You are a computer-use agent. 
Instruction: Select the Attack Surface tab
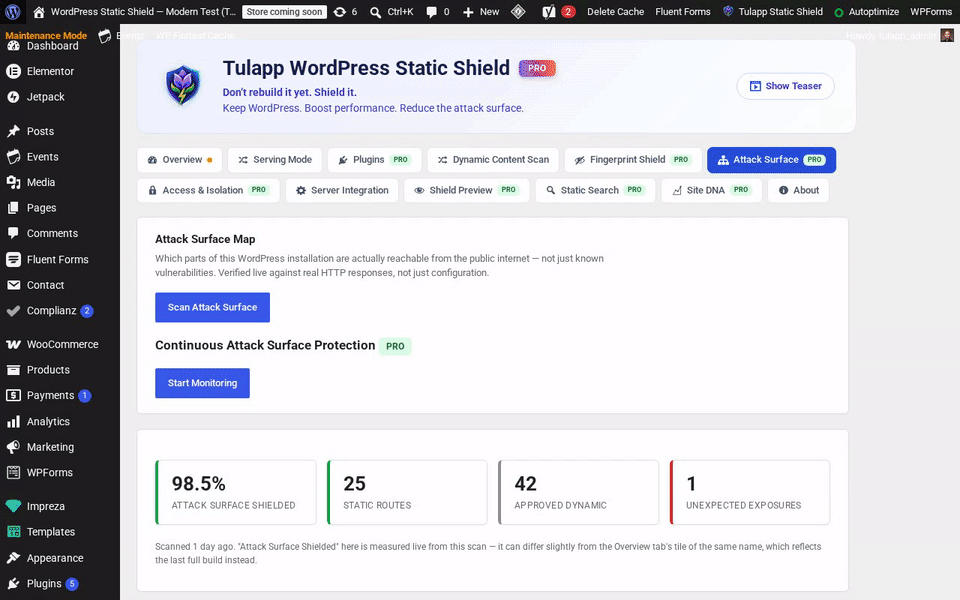click(x=771, y=160)
